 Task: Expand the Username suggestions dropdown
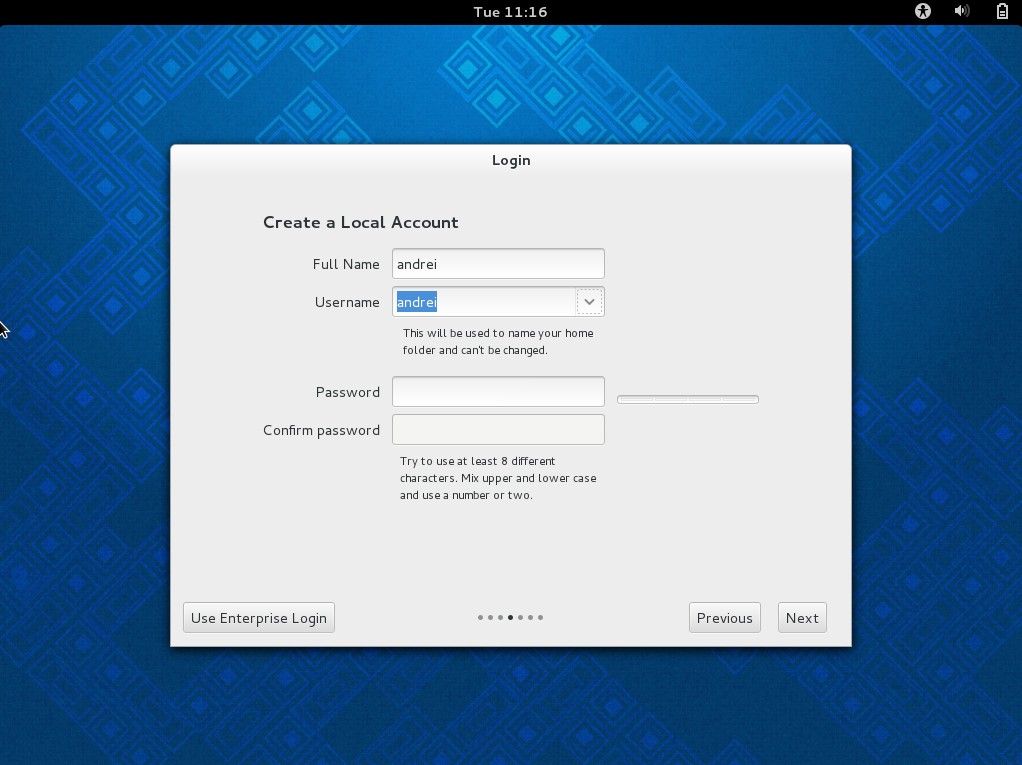pyautogui.click(x=589, y=301)
